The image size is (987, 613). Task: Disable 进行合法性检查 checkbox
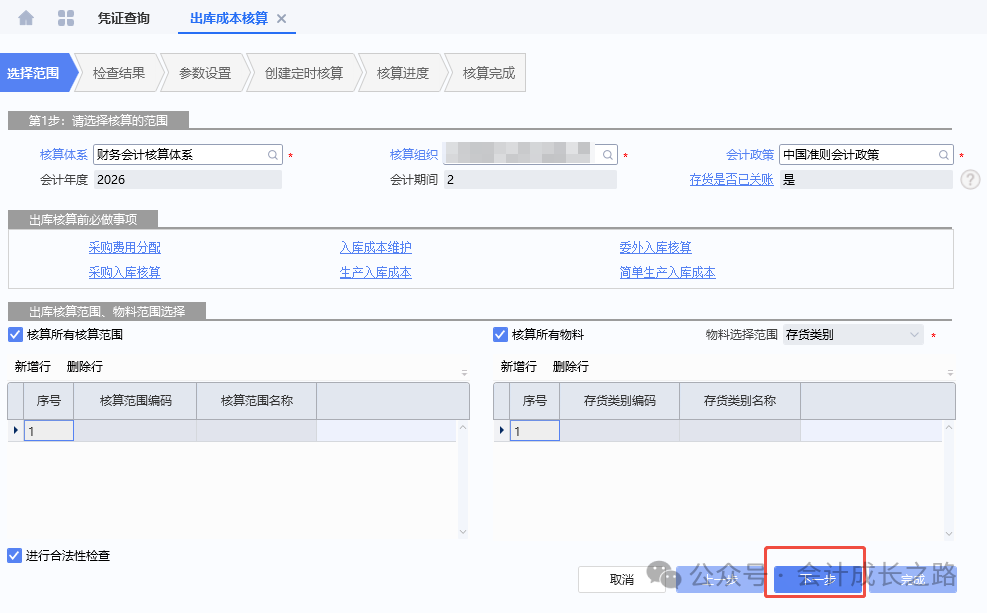[15, 555]
